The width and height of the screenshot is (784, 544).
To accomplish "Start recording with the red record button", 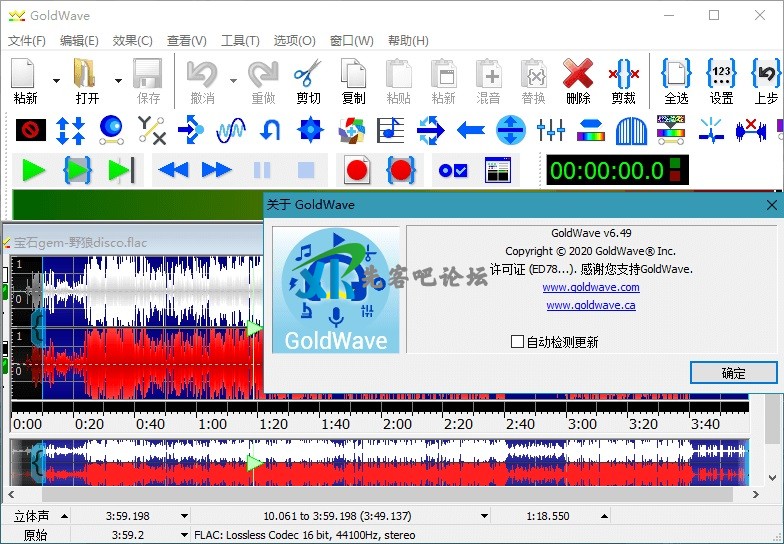I will pyautogui.click(x=357, y=170).
